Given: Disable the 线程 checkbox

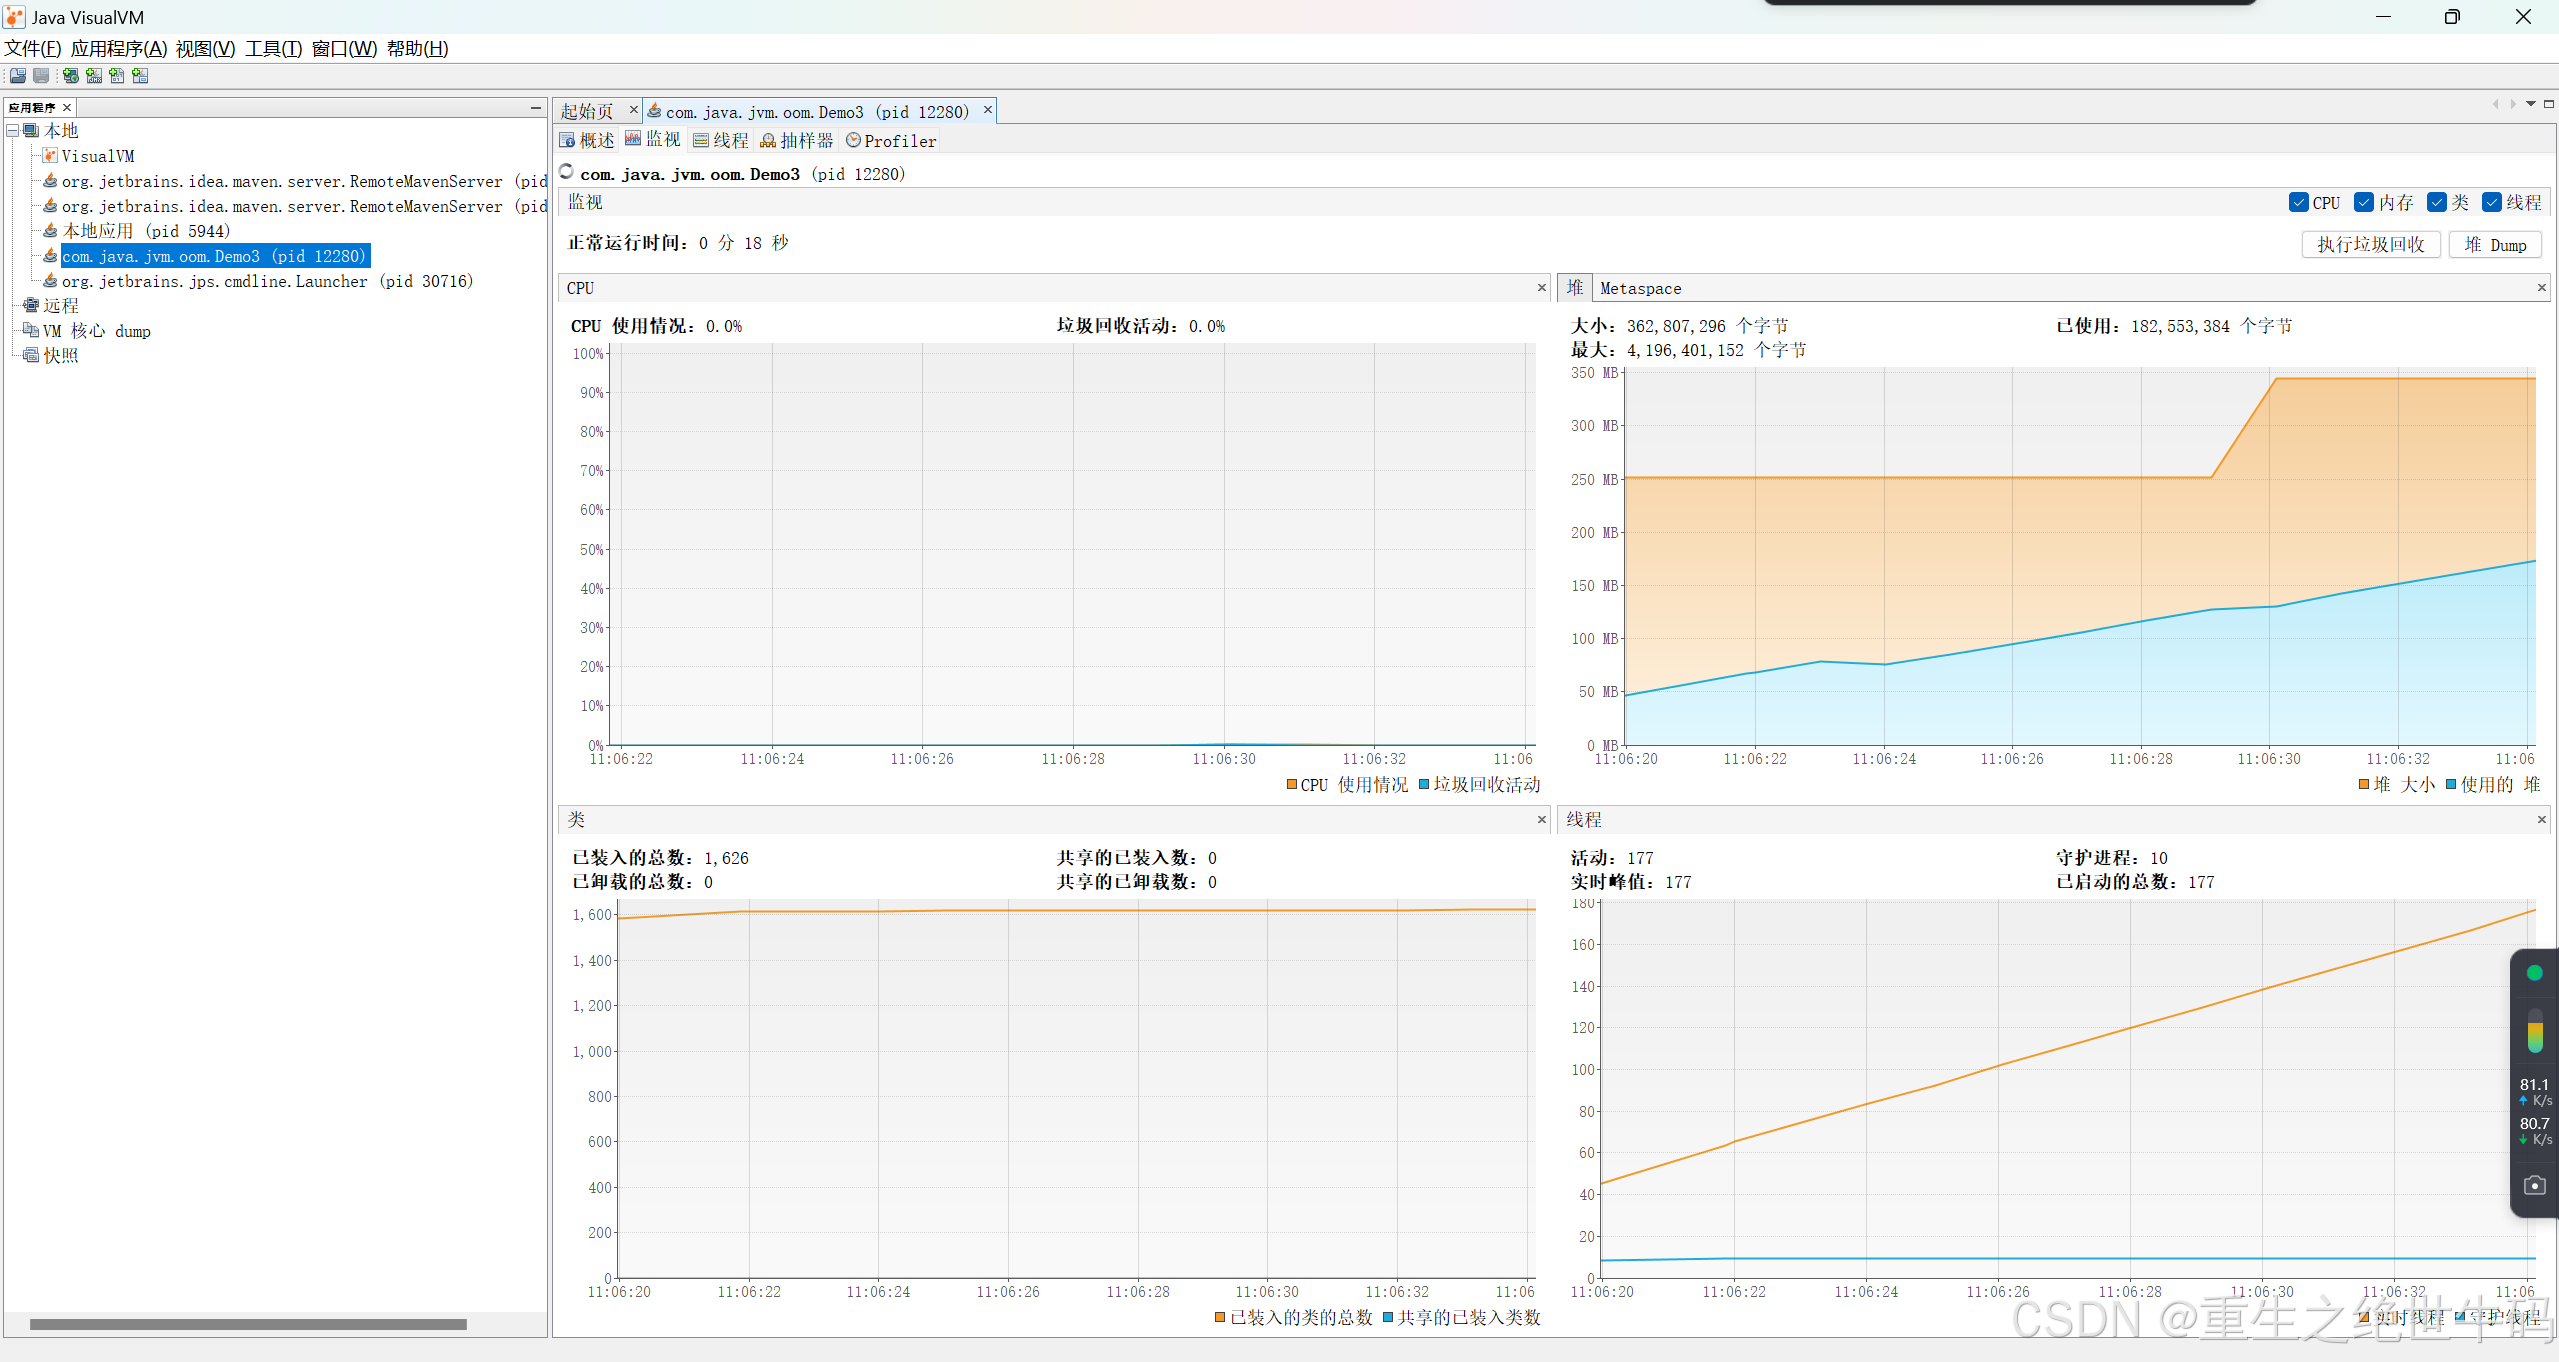Looking at the screenshot, I should pyautogui.click(x=2491, y=203).
